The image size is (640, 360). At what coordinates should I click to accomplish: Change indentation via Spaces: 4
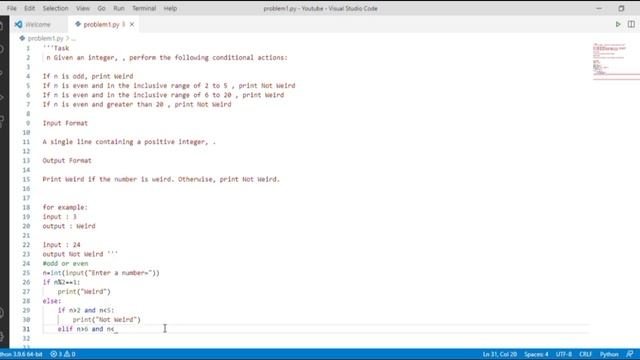(536, 354)
